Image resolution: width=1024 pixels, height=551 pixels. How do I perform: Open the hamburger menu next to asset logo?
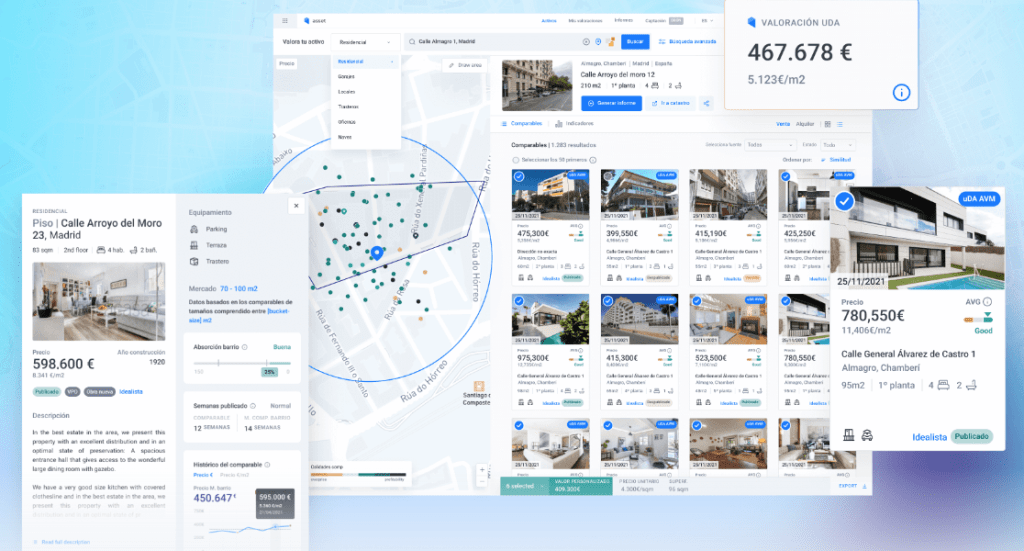point(285,20)
